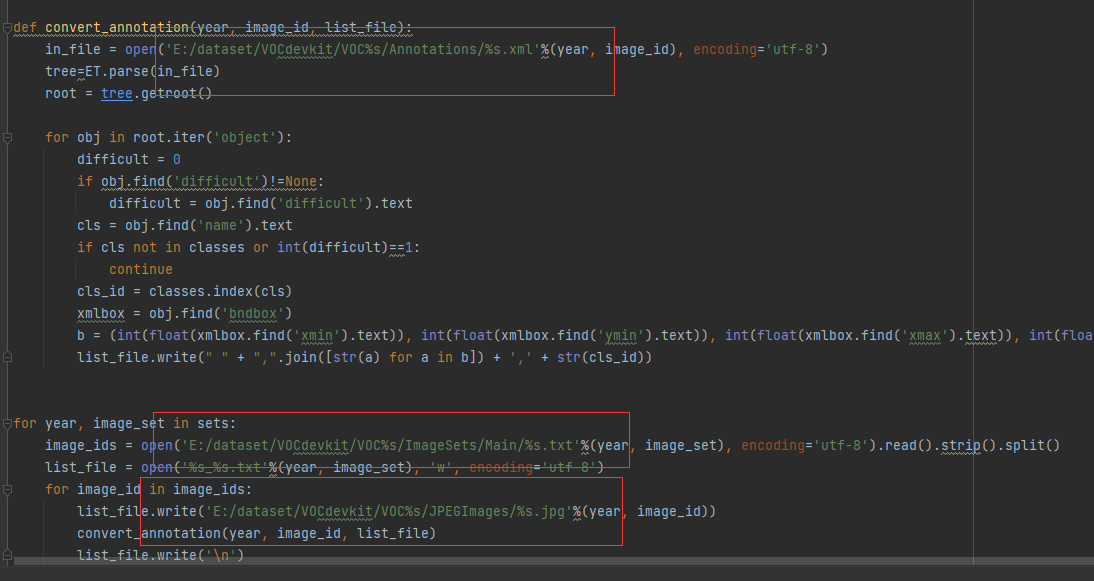1094x581 pixels.
Task: Click the 'tree=ET.parse(in_file)' statement
Action: click(x=133, y=71)
